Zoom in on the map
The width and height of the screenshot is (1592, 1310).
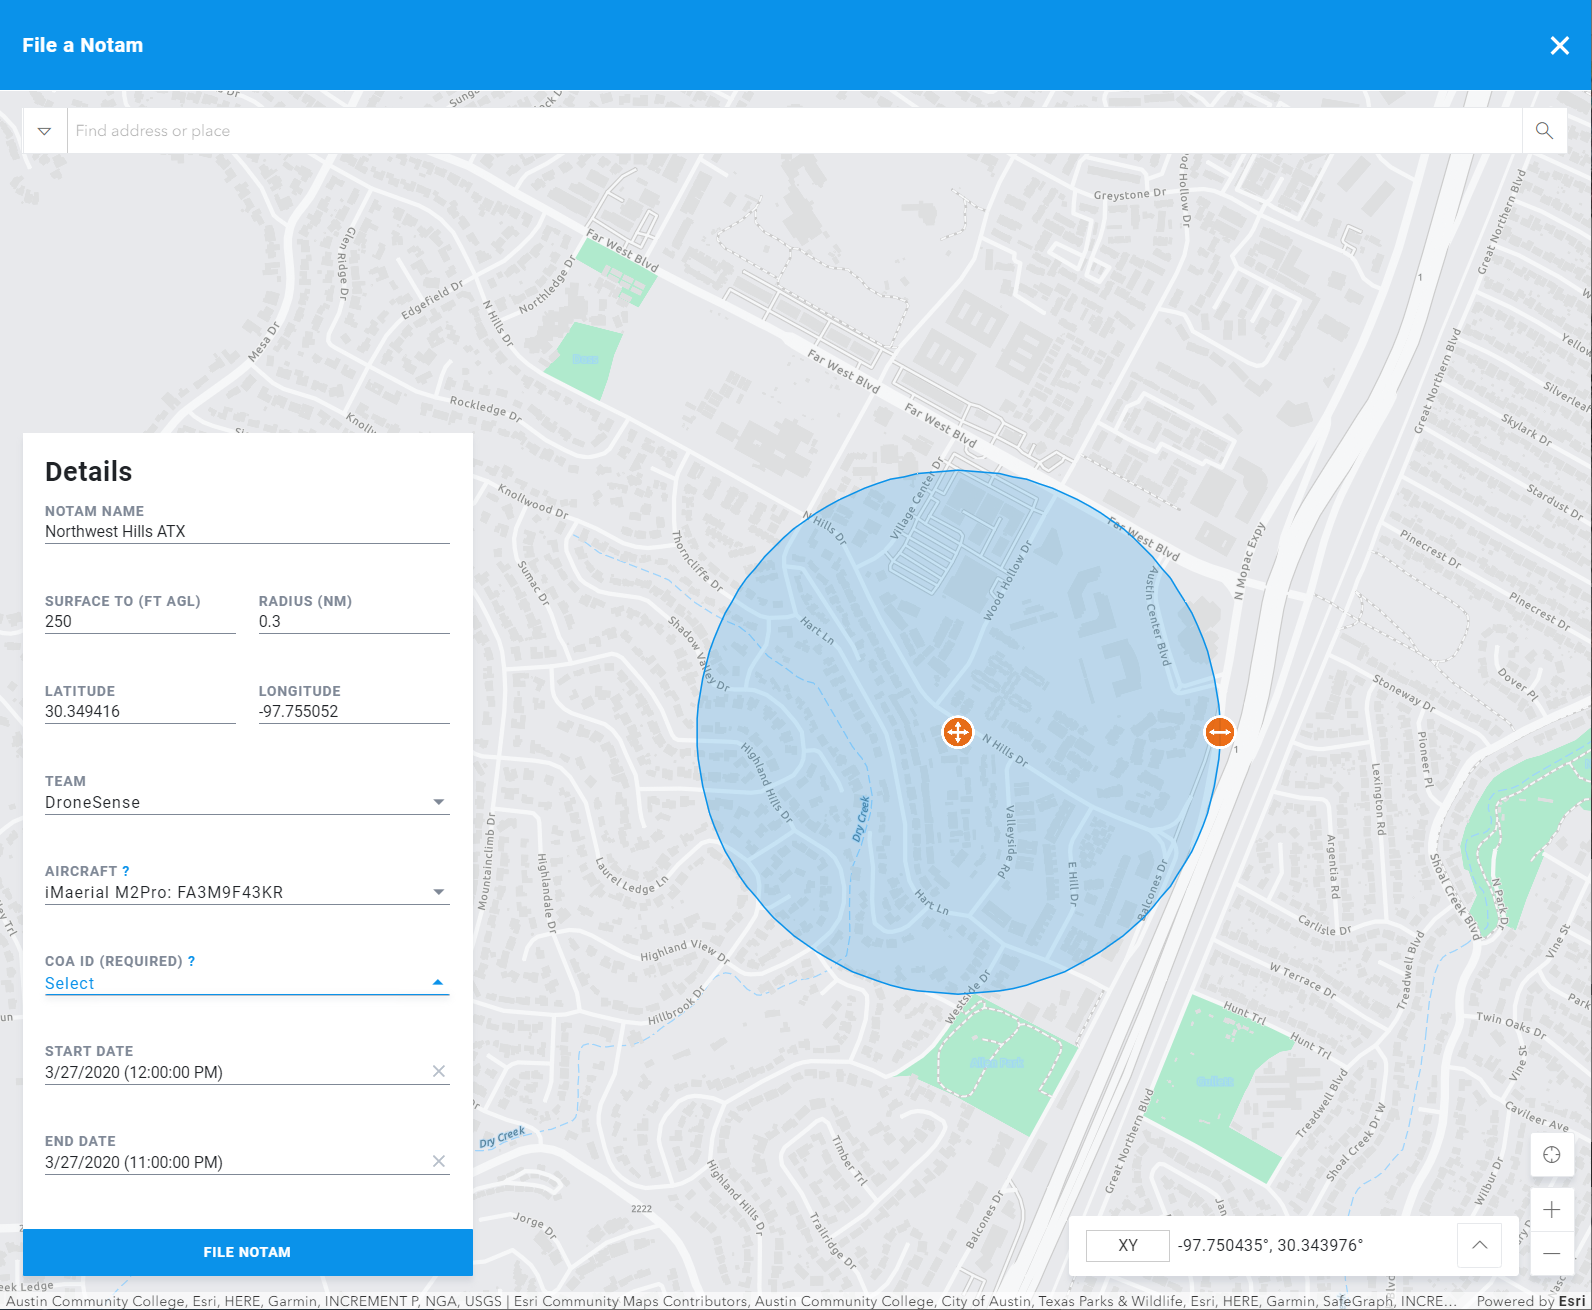[1552, 1210]
